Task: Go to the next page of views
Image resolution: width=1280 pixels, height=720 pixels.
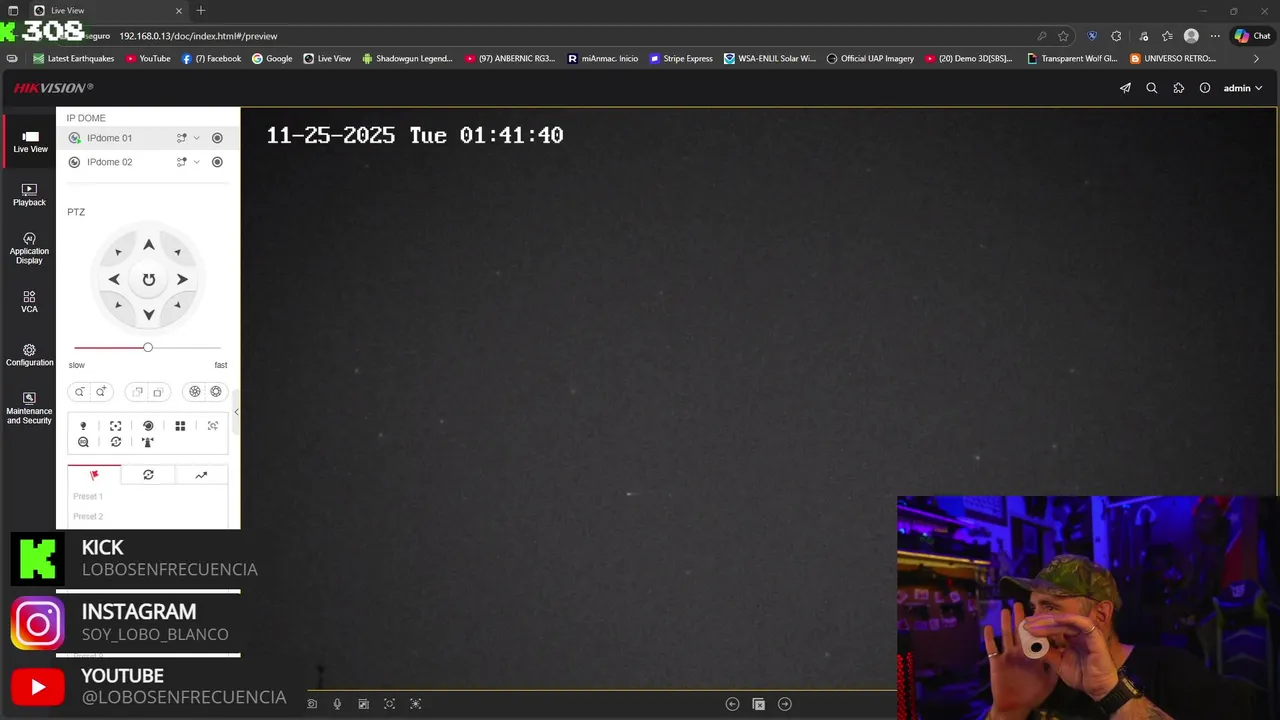Action: [x=785, y=704]
